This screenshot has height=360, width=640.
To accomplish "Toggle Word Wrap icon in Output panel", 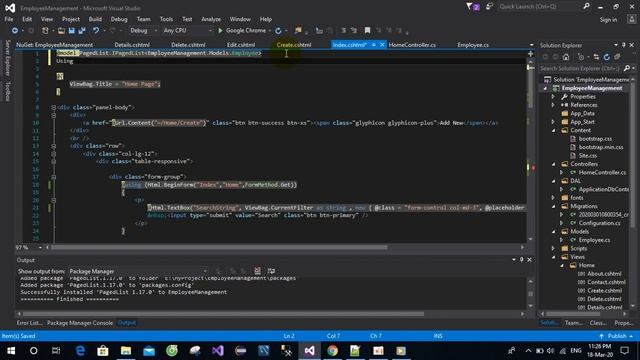I will [271, 271].
